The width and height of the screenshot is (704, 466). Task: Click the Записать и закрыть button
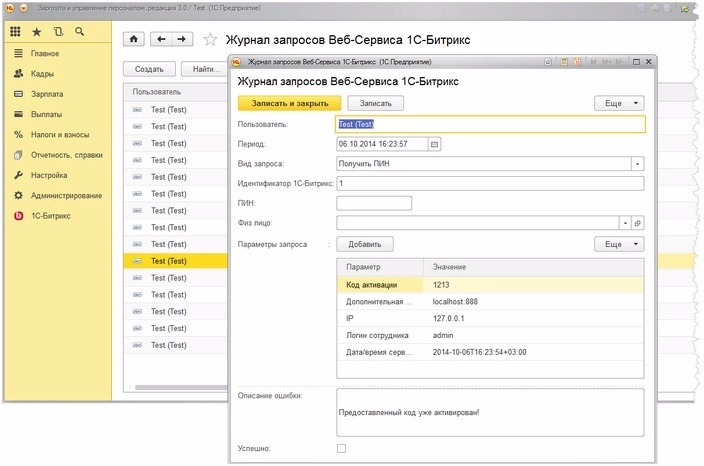(x=290, y=103)
